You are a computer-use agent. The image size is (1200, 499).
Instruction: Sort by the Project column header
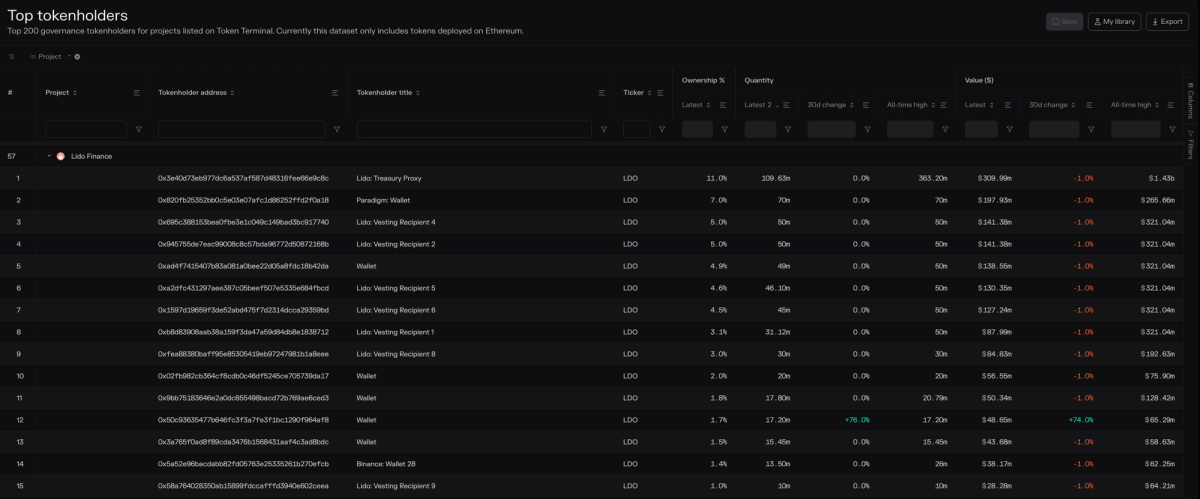point(61,93)
